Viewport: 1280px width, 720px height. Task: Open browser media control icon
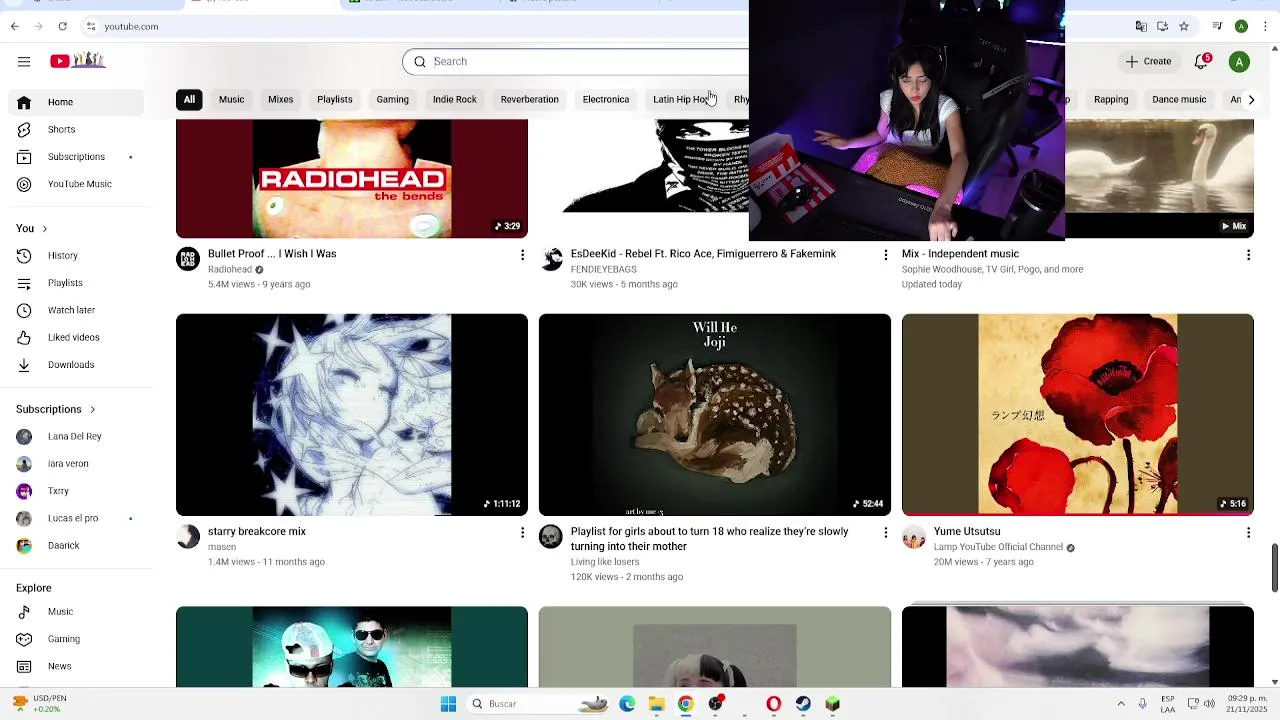(1217, 26)
